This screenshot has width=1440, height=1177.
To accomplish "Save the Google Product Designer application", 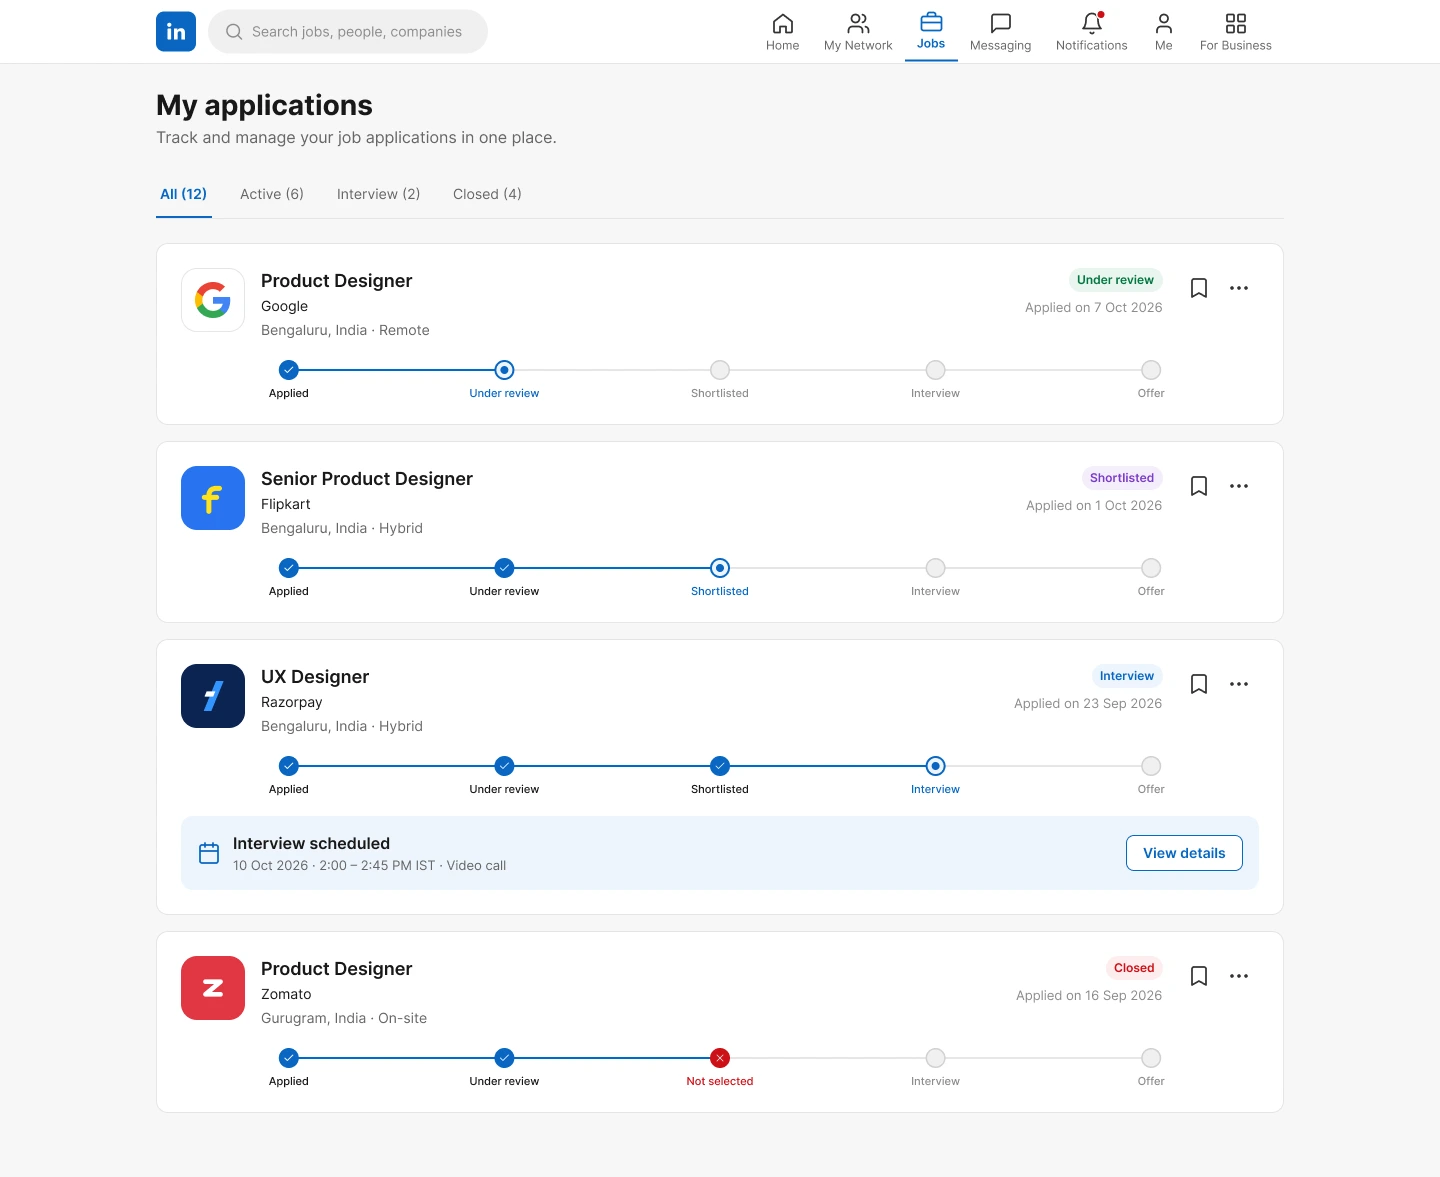I will [1199, 288].
